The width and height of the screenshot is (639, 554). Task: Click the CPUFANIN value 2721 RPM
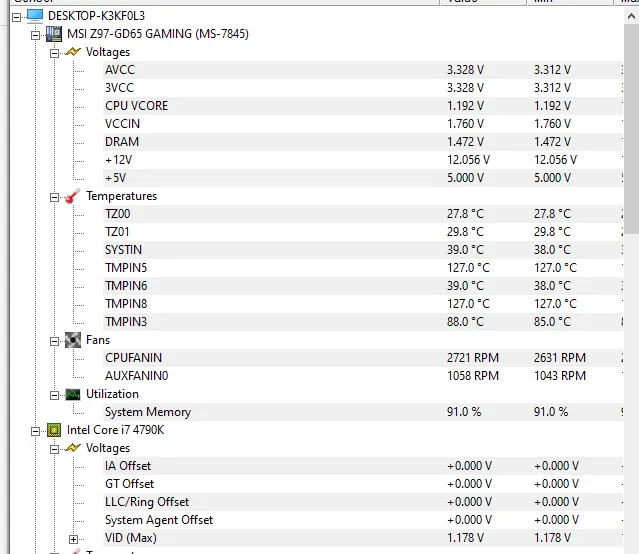[x=473, y=358]
